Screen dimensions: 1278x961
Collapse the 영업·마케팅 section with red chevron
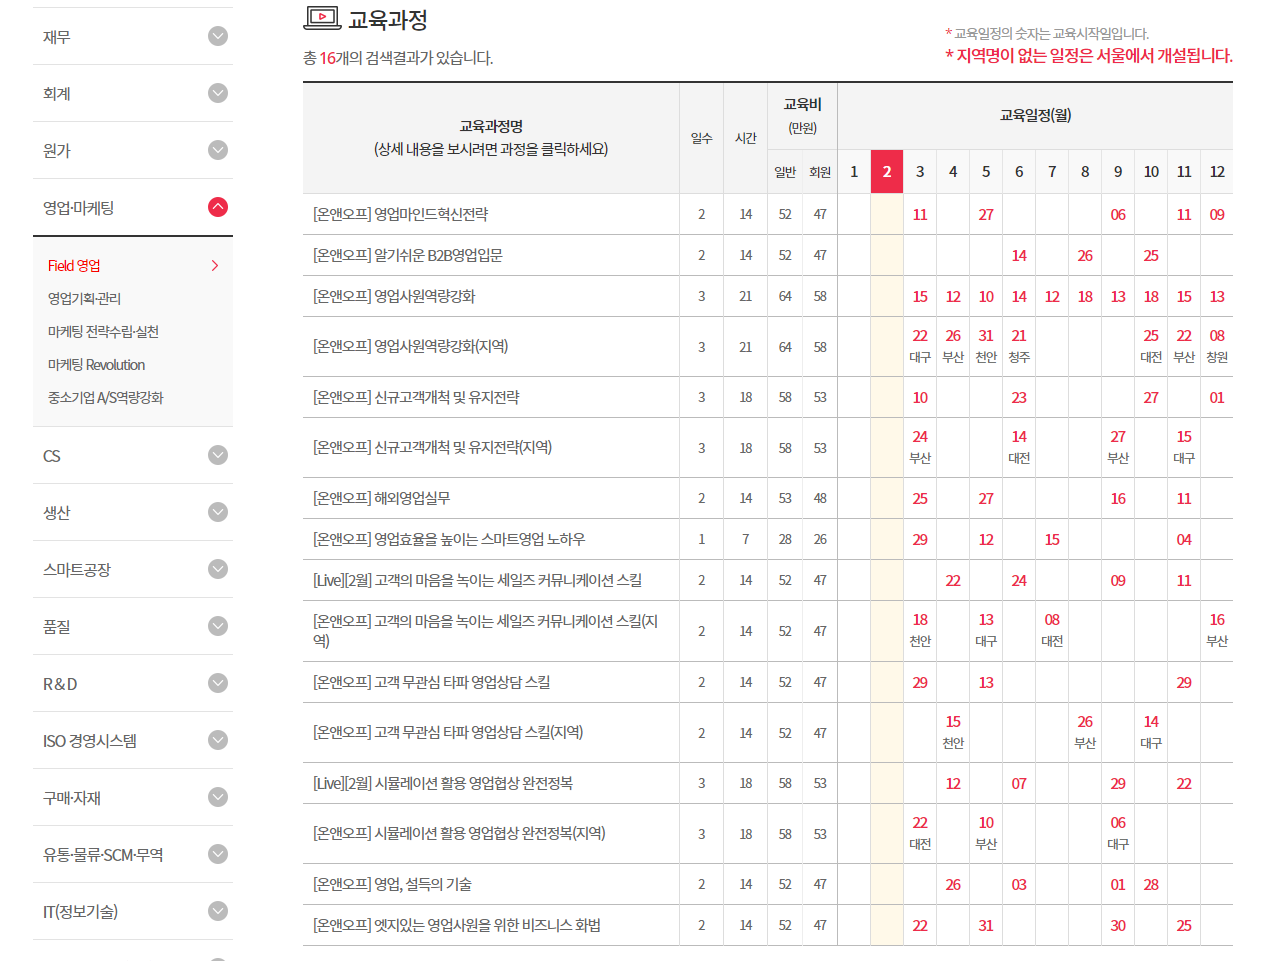pyautogui.click(x=218, y=207)
